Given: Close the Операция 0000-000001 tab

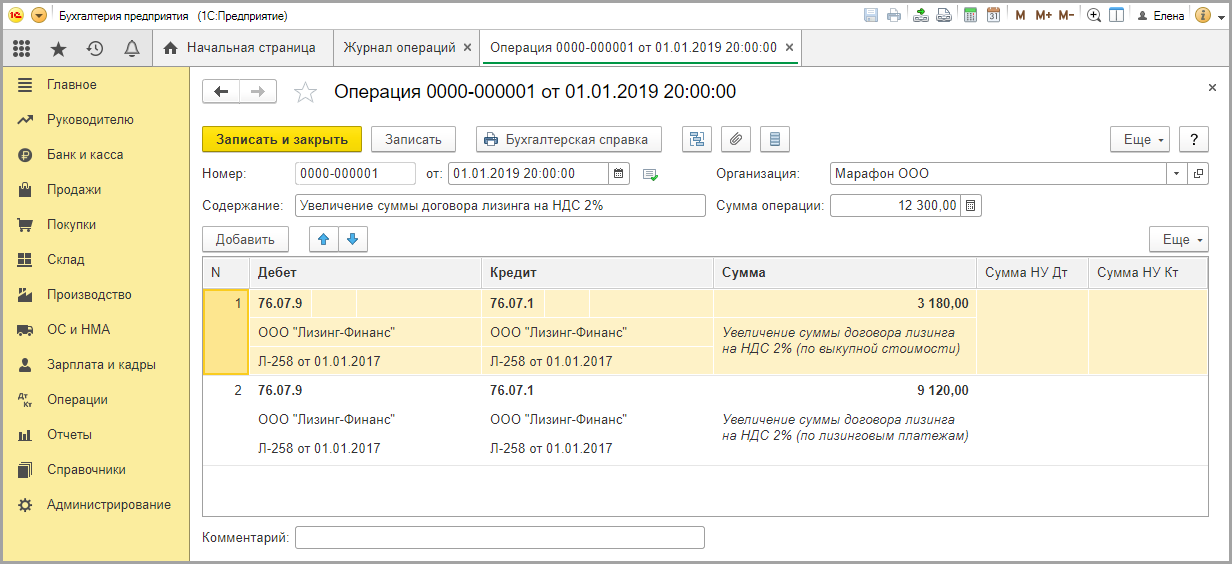Looking at the screenshot, I should pos(789,47).
